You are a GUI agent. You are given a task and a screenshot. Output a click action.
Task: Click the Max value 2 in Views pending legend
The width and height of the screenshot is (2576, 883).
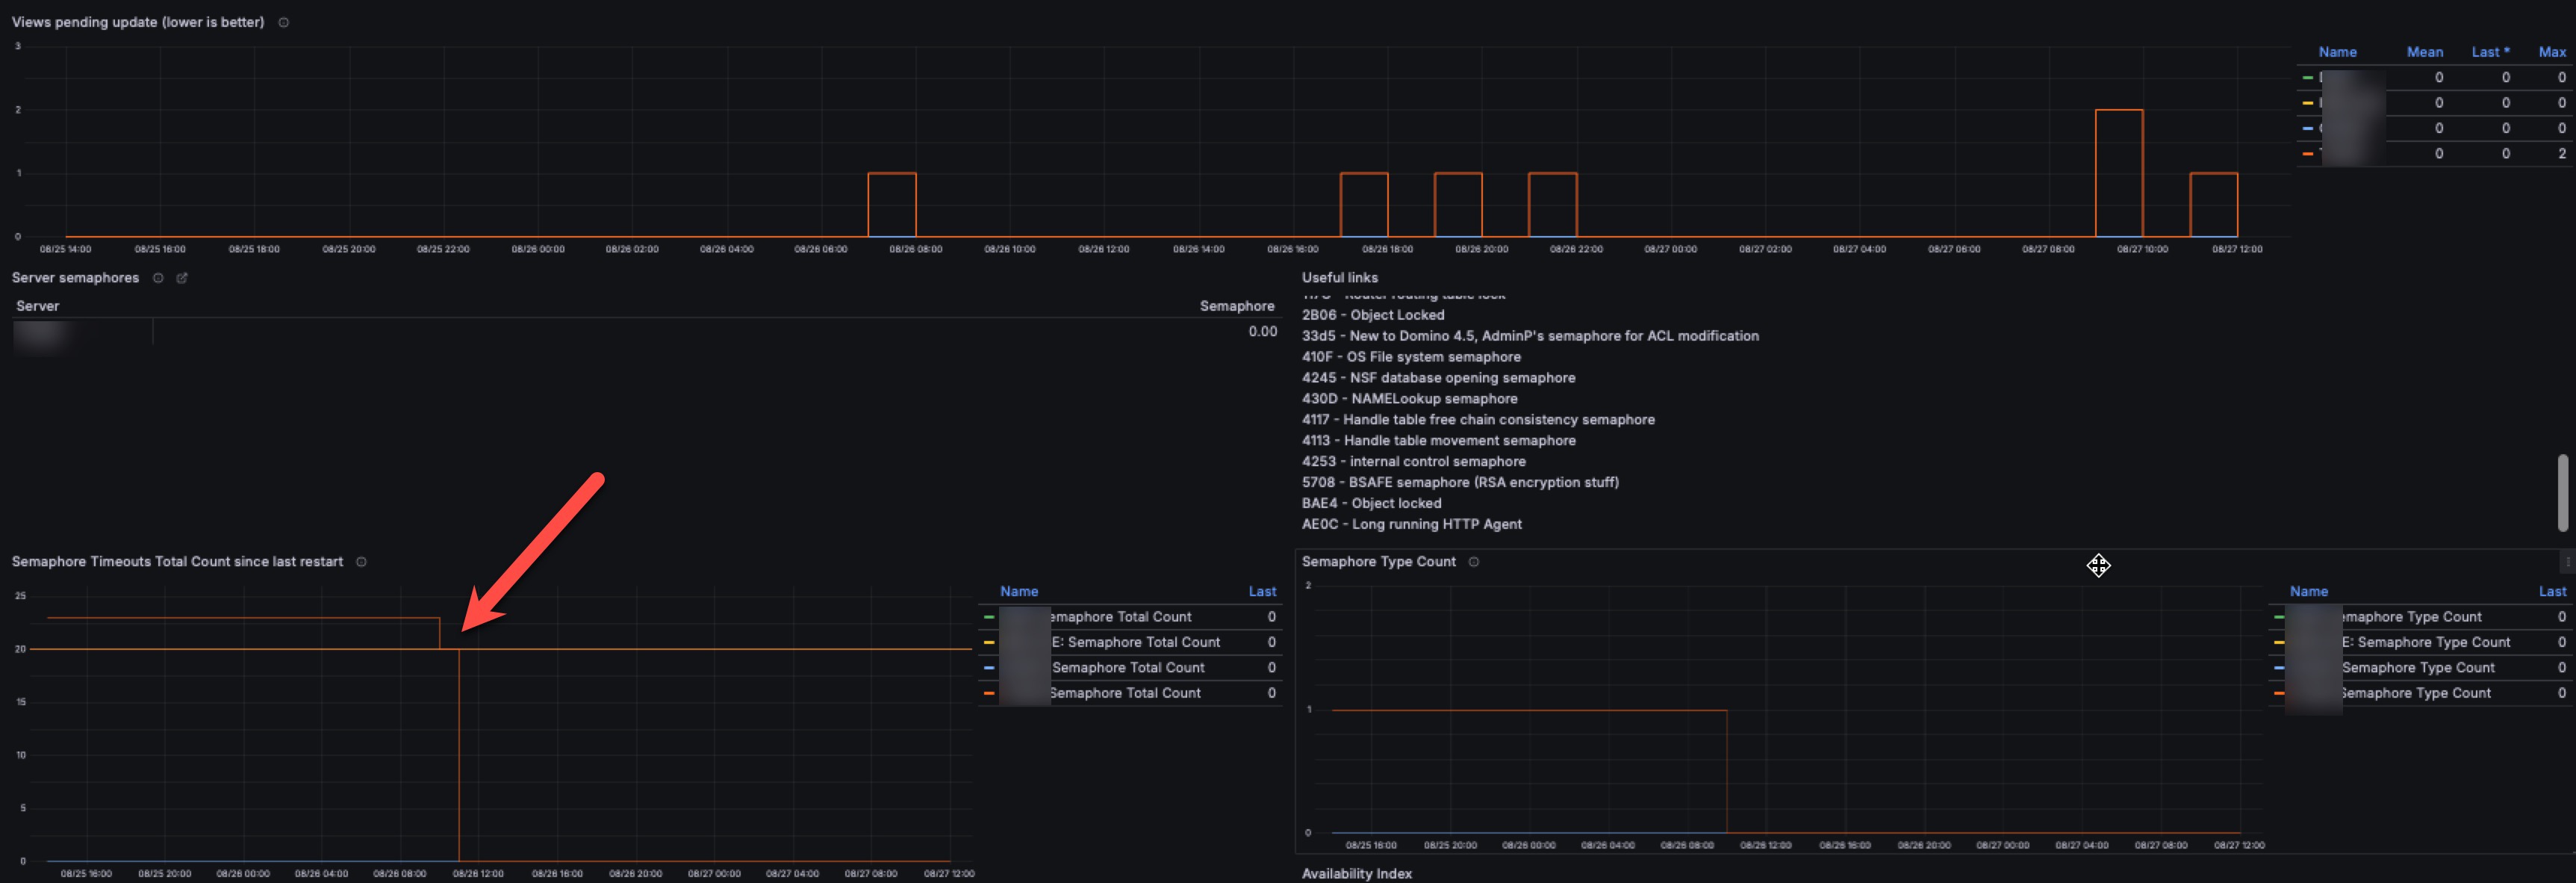pos(2561,154)
